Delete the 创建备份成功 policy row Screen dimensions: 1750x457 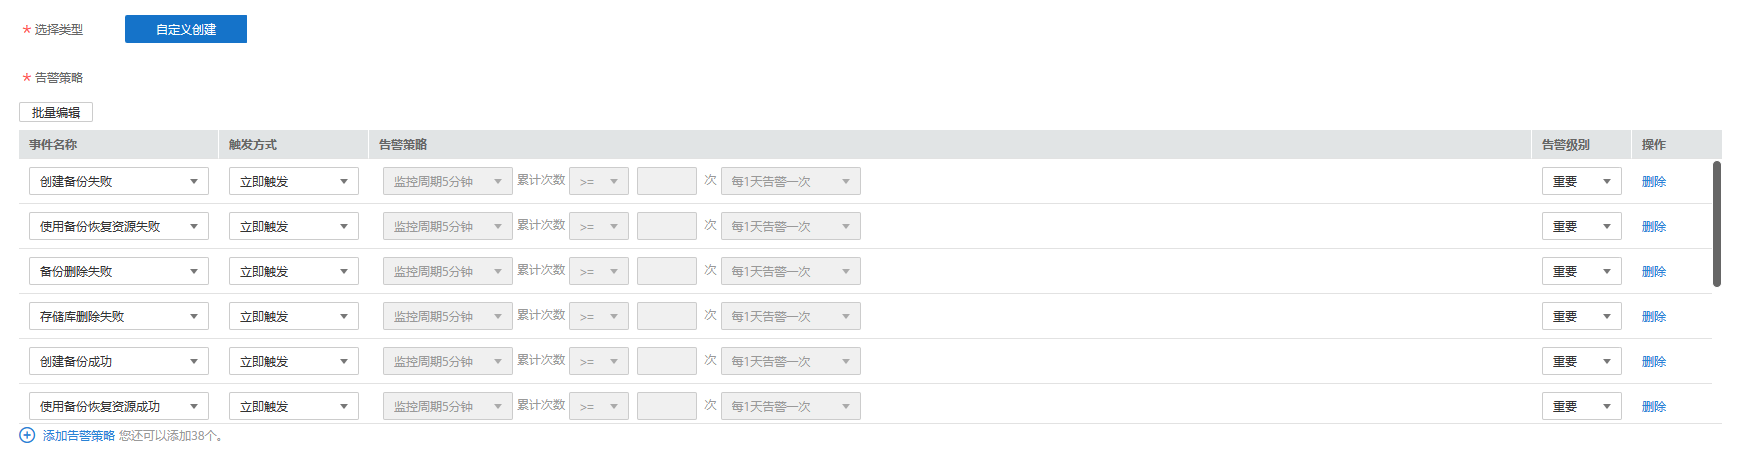1654,361
